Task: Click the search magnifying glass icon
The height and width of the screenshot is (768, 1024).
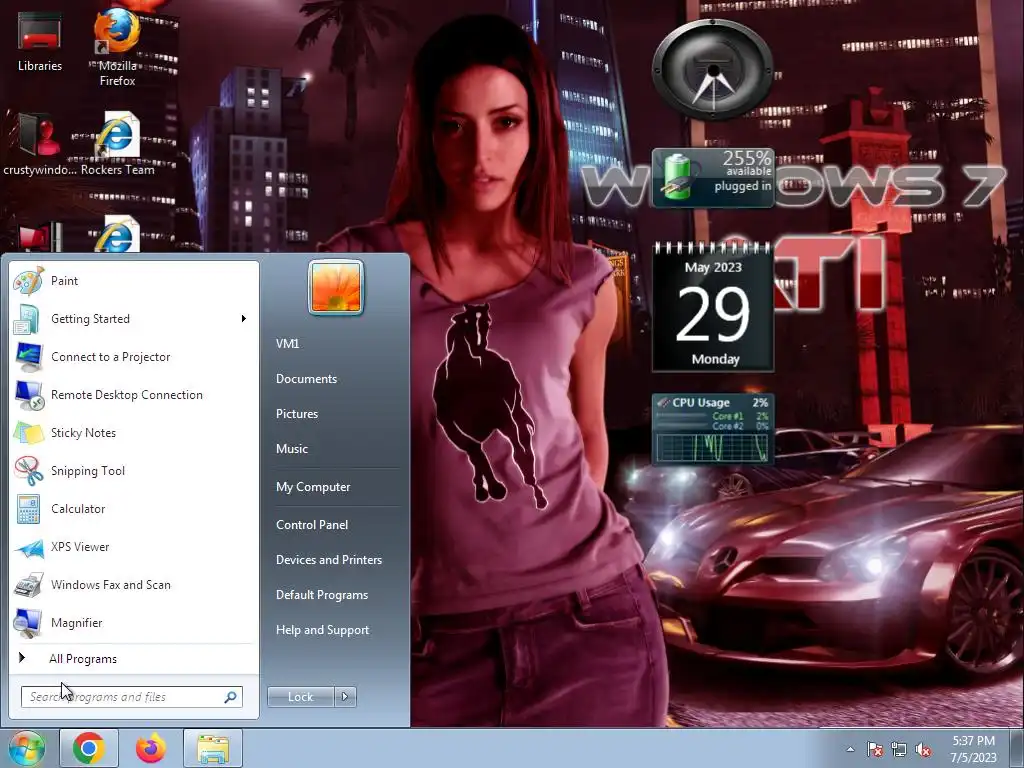Action: [x=231, y=697]
